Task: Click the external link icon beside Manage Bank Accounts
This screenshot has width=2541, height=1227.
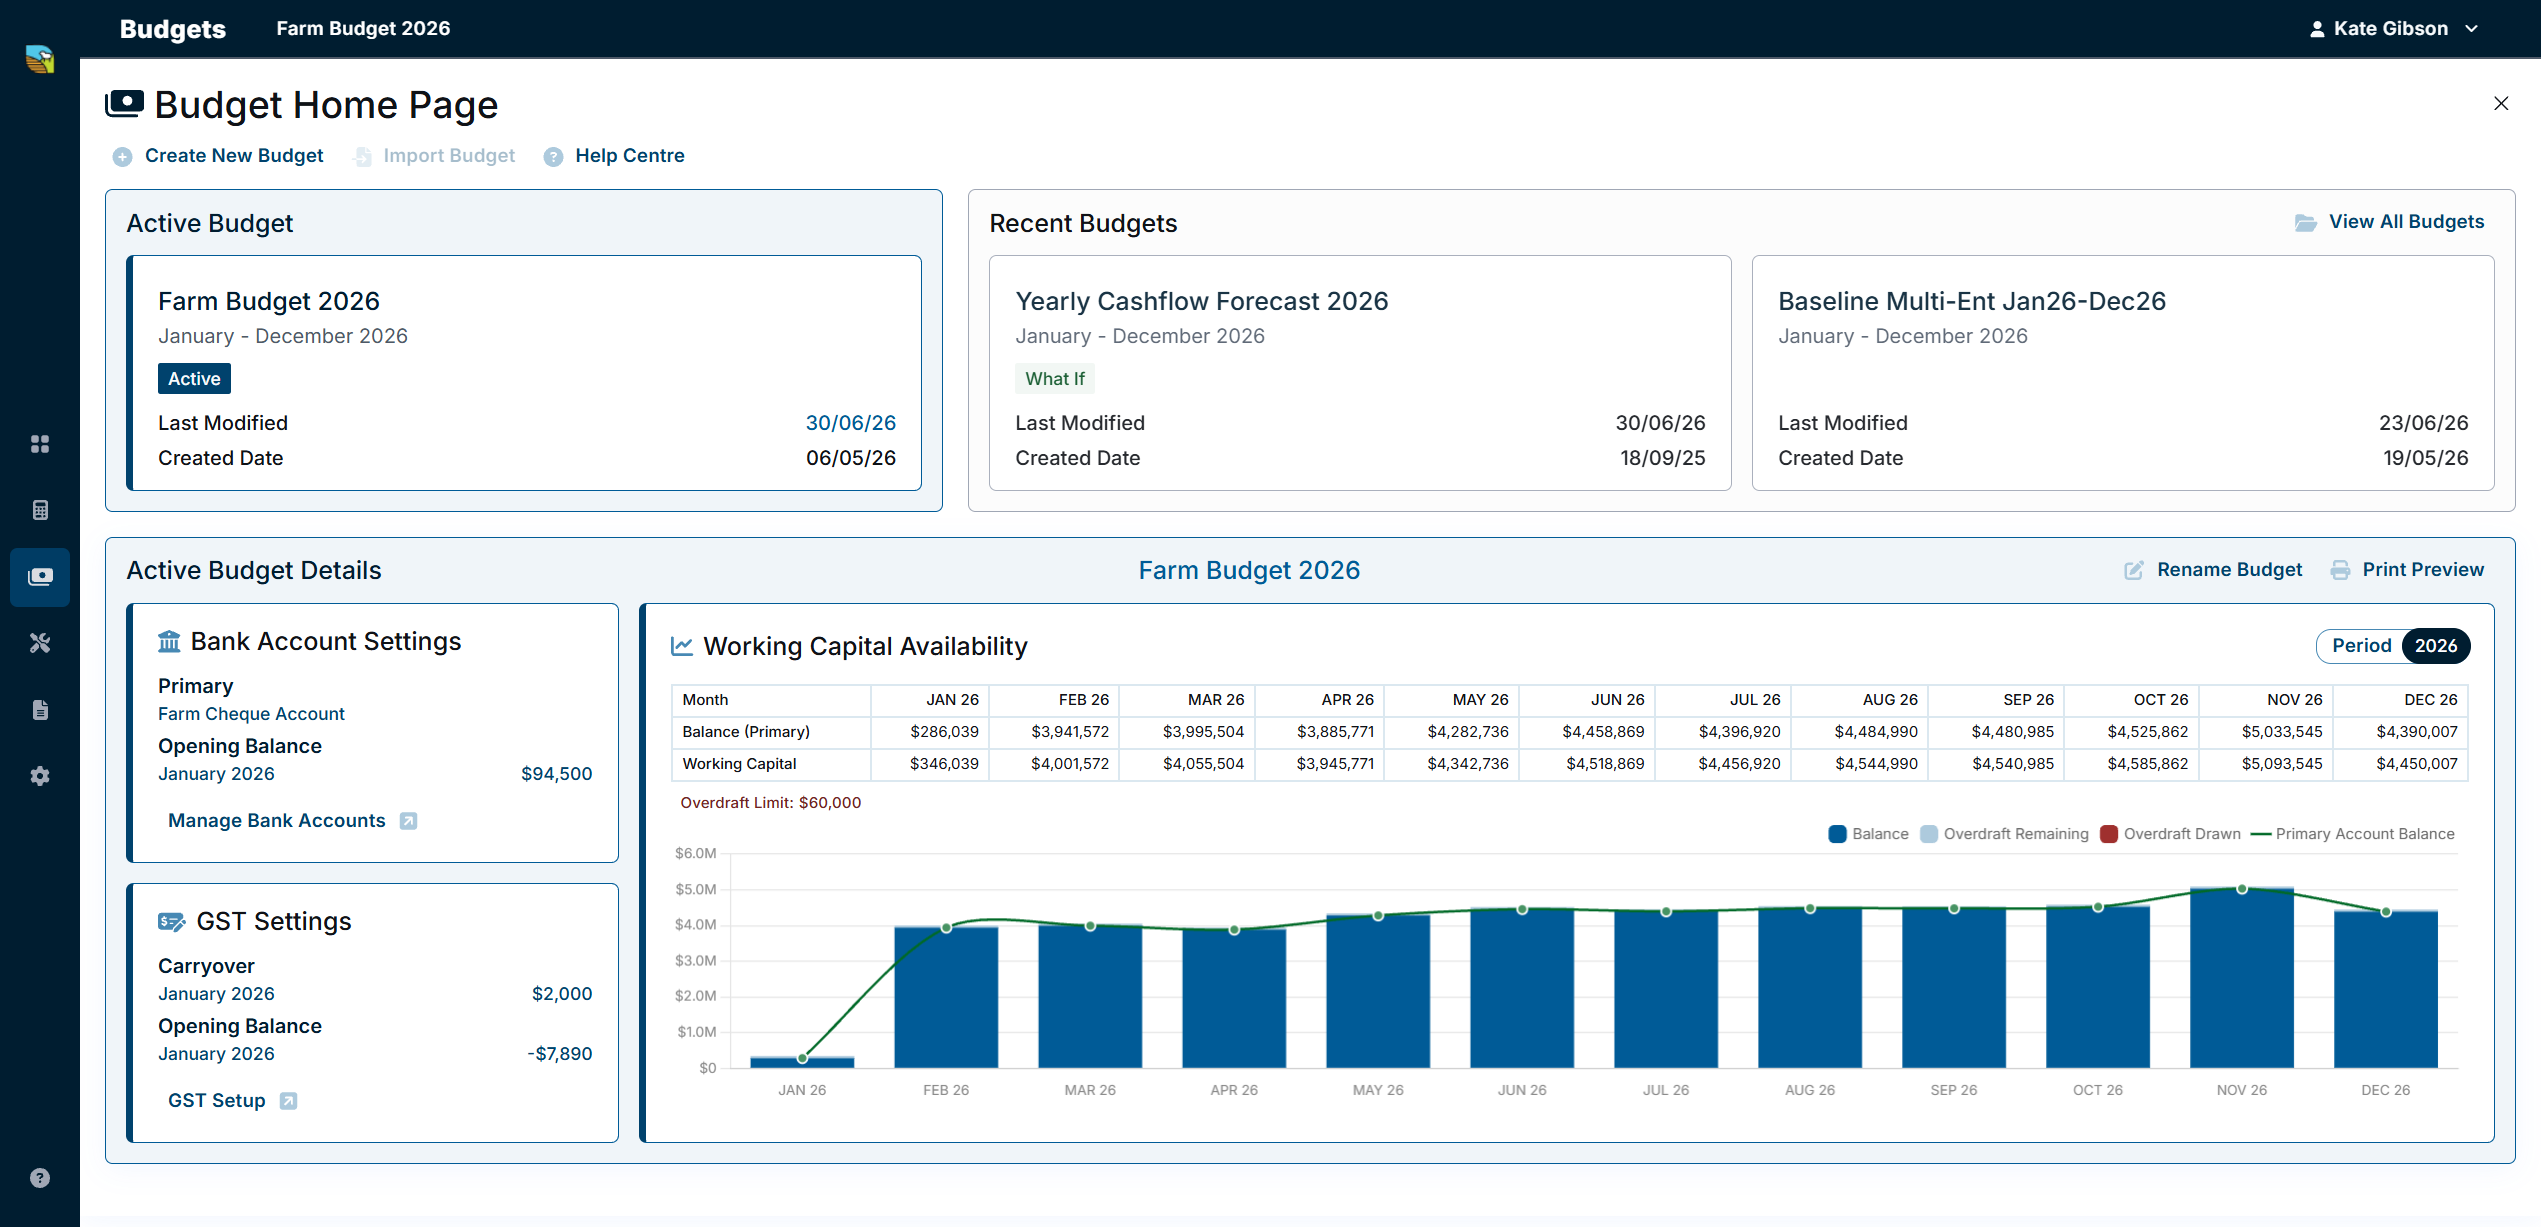Action: tap(408, 821)
